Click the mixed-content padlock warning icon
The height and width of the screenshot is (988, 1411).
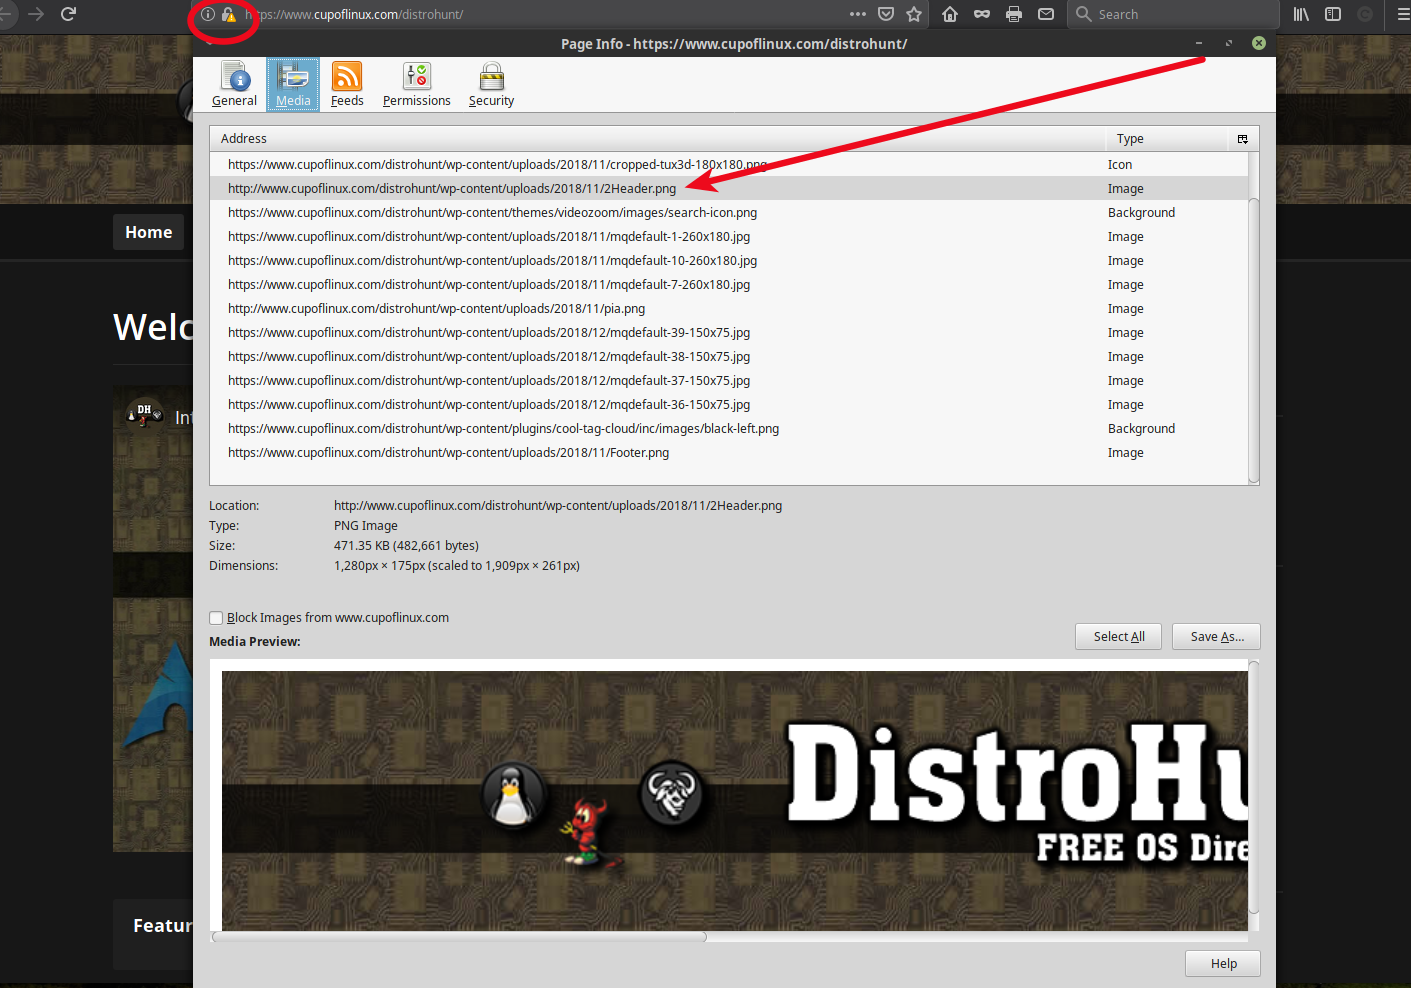(229, 14)
